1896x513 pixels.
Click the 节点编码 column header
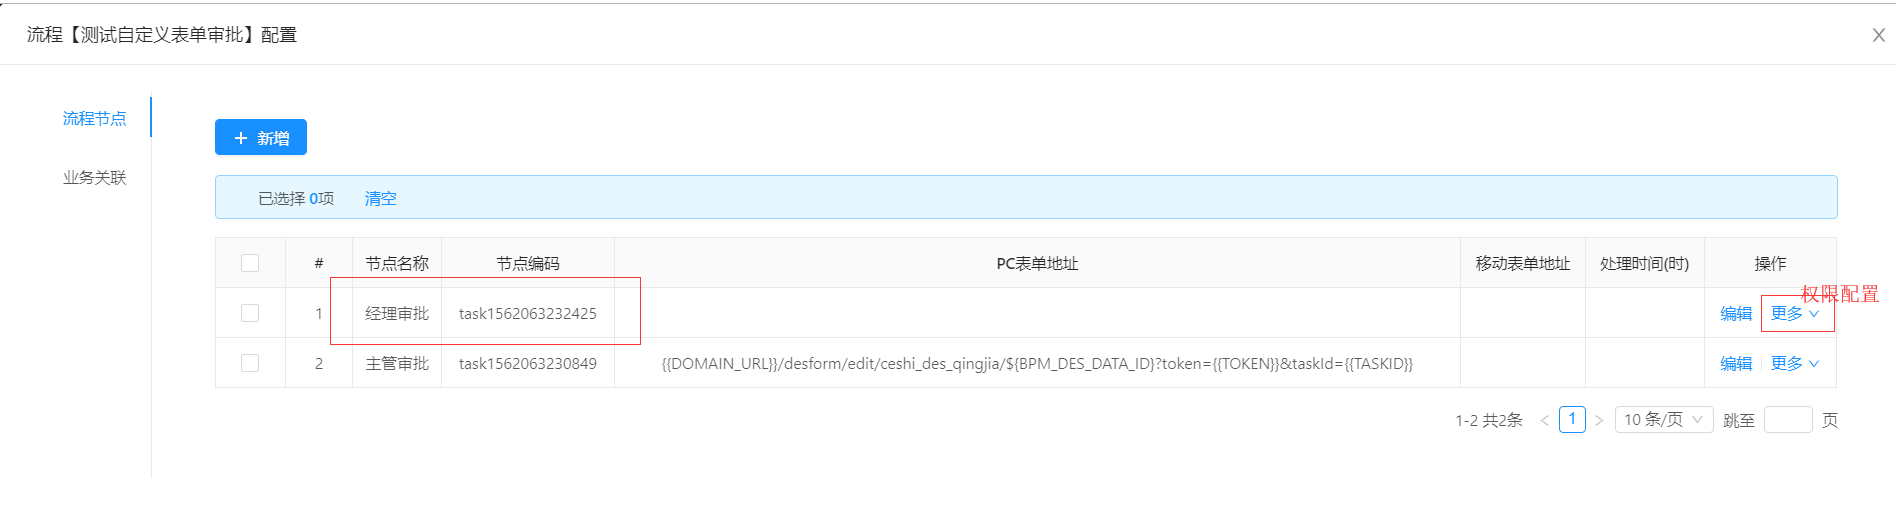(528, 263)
